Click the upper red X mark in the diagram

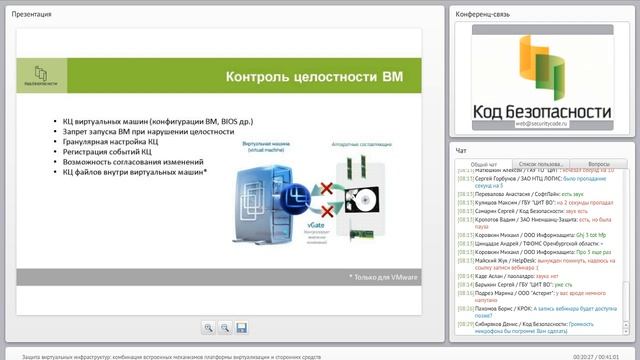[327, 189]
